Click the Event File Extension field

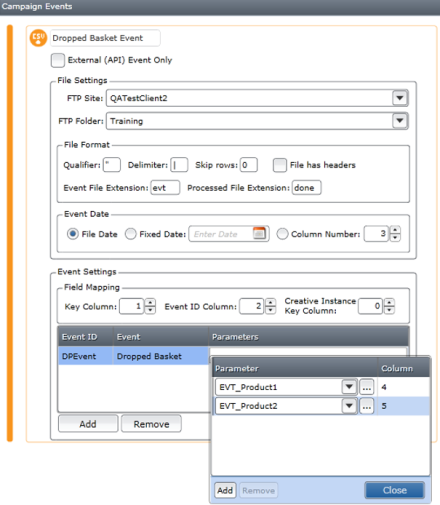[165, 188]
